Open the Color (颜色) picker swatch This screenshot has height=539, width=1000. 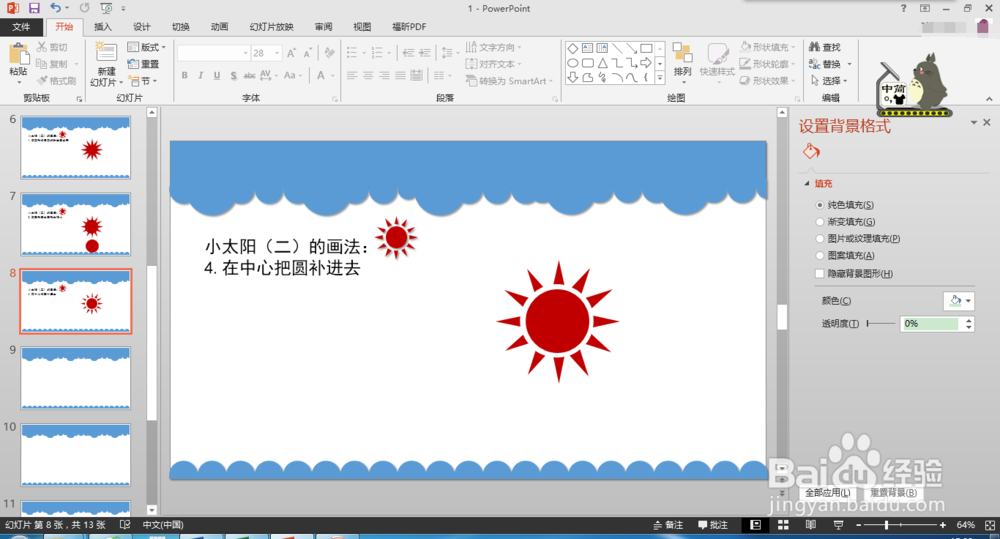pyautogui.click(x=958, y=300)
